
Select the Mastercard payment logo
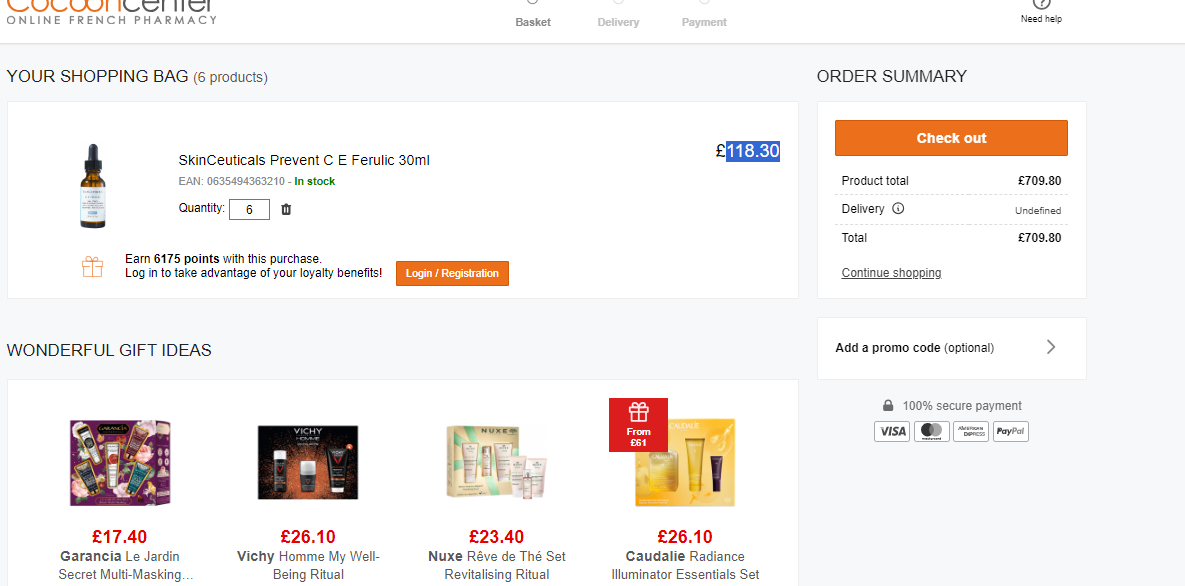932,431
